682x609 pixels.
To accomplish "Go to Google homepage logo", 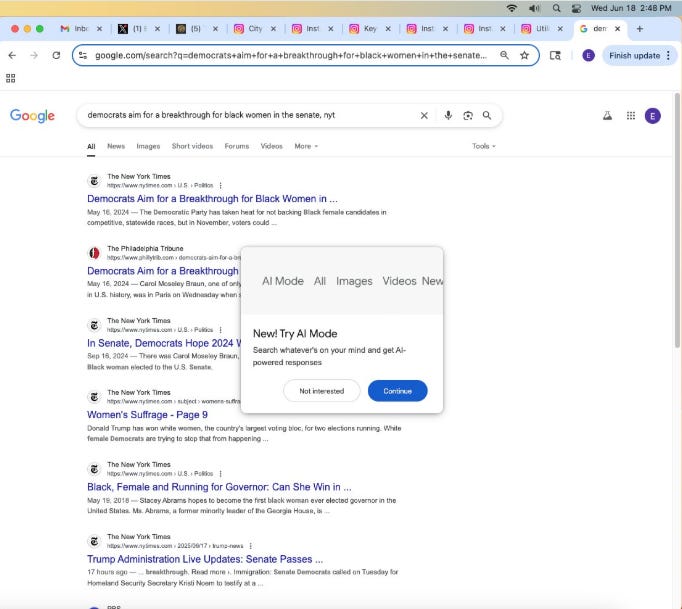I will pos(32,116).
